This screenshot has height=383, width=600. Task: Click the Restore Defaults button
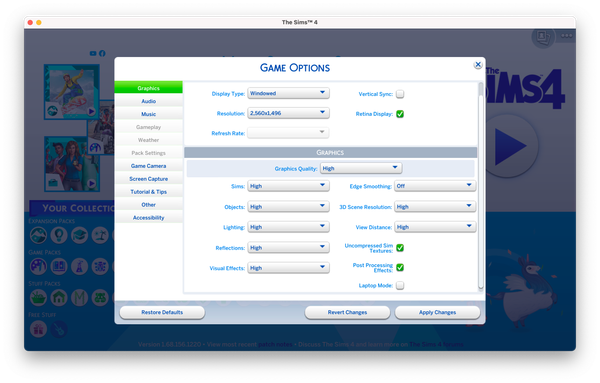pyautogui.click(x=162, y=312)
